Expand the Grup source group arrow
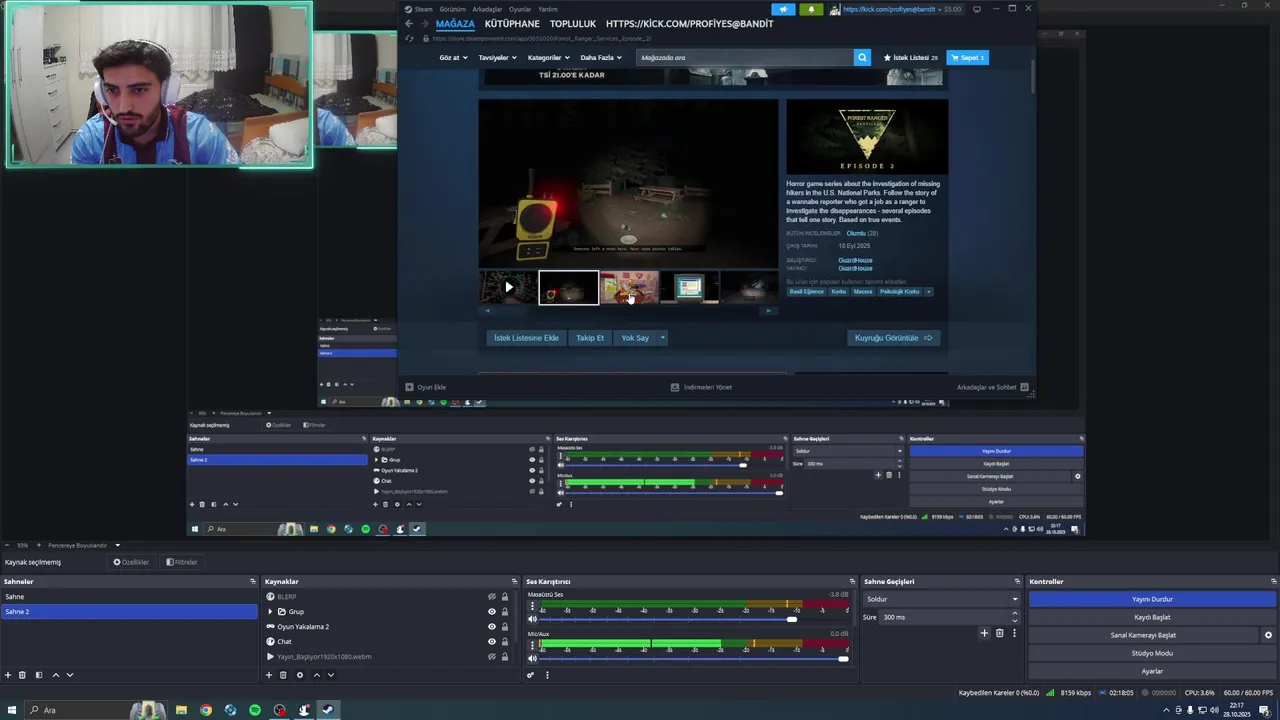This screenshot has height=720, width=1280. click(x=270, y=612)
